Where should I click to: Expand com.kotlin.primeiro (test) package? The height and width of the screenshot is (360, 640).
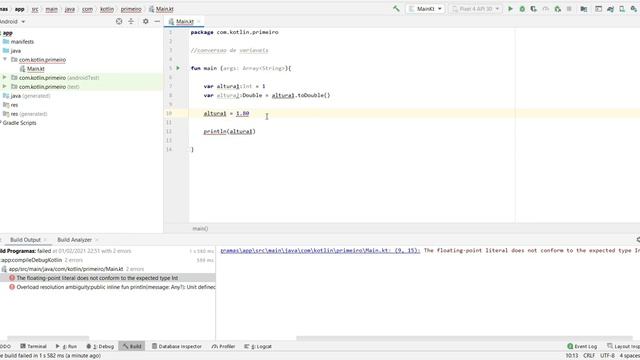coord(4,87)
